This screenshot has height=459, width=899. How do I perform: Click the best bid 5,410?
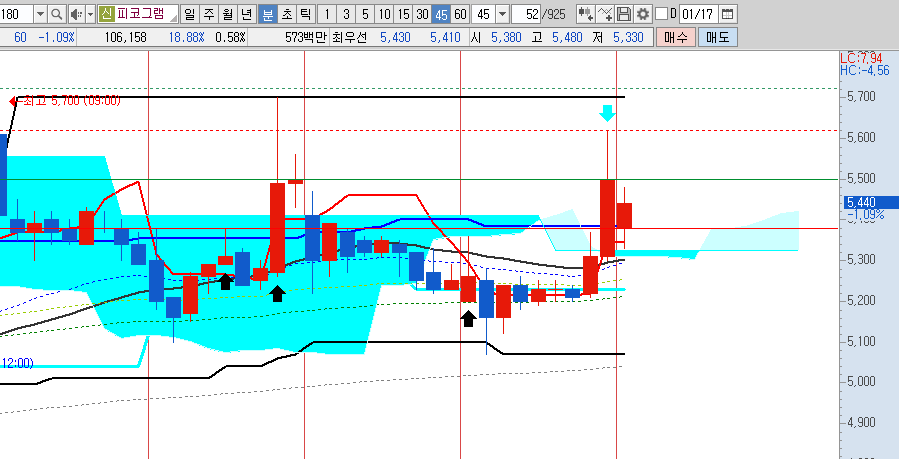[x=445, y=38]
